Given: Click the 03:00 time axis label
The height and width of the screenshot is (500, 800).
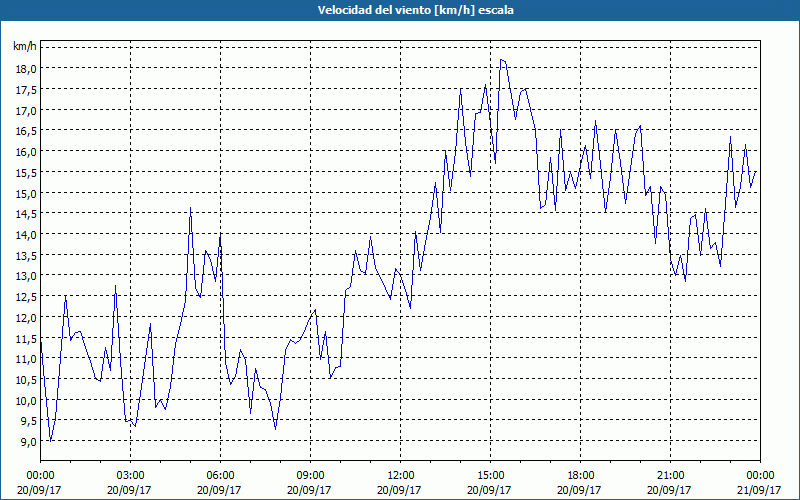Looking at the screenshot, I should click(x=131, y=476).
